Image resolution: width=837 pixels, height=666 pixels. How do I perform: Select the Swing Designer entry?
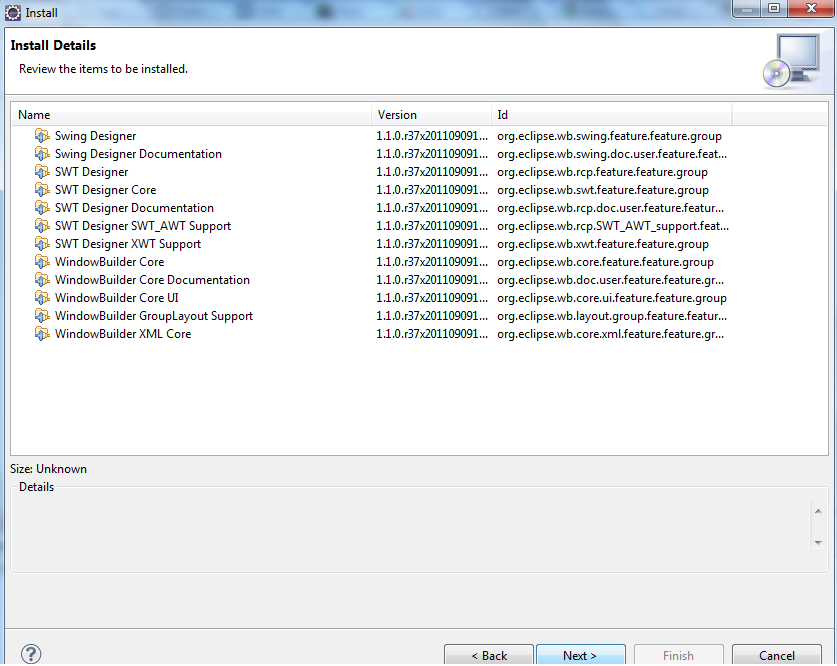(96, 136)
